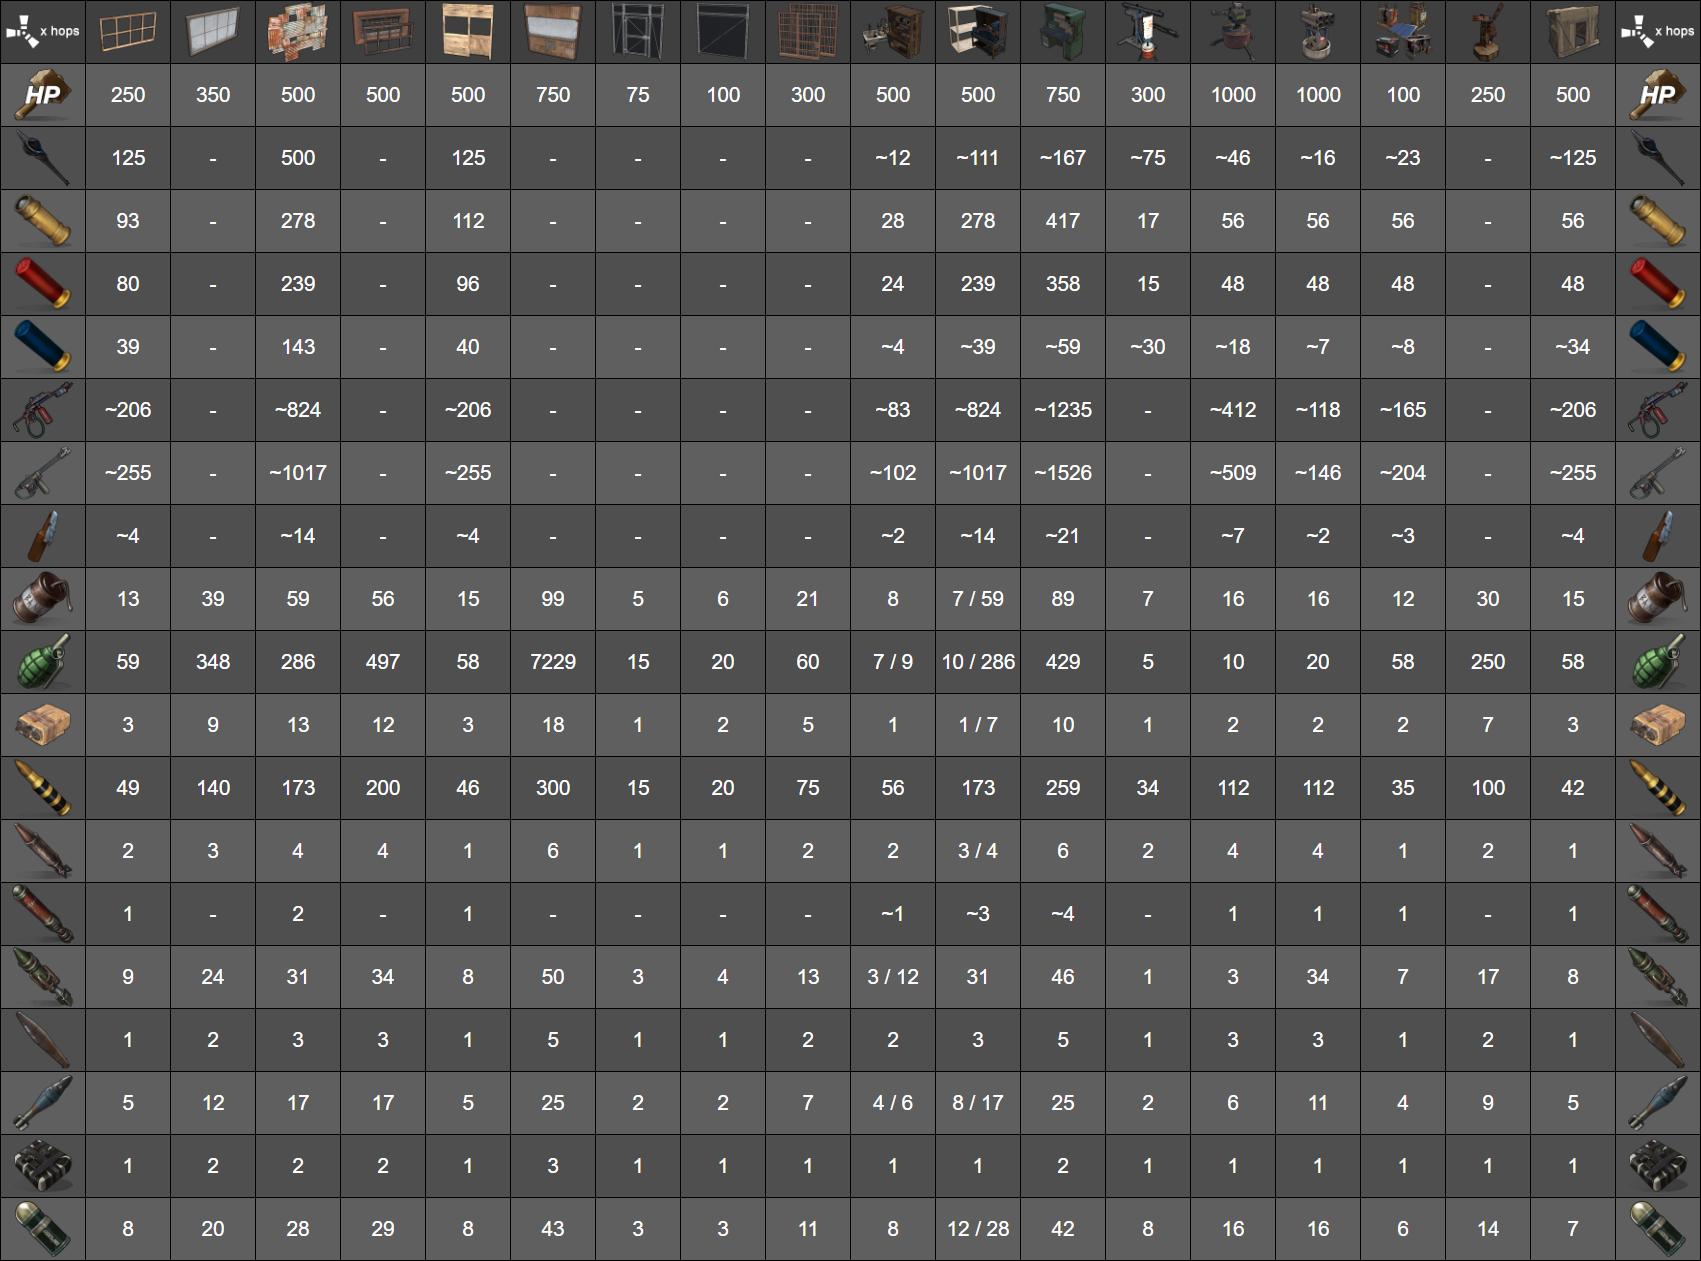
Task: Click the left explosive ammo bullet icon
Action: tap(42, 788)
